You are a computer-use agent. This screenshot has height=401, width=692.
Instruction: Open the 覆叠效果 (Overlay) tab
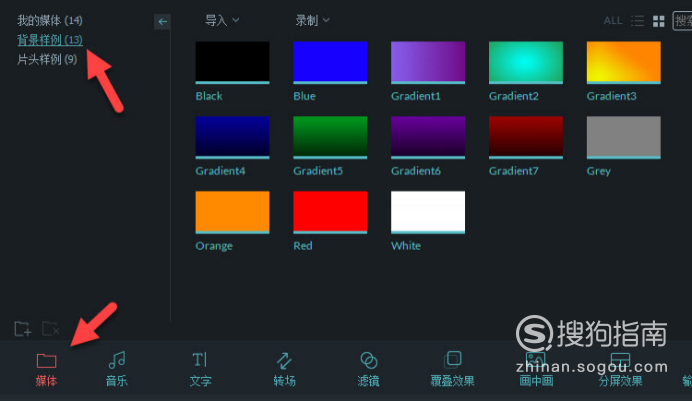(x=452, y=370)
